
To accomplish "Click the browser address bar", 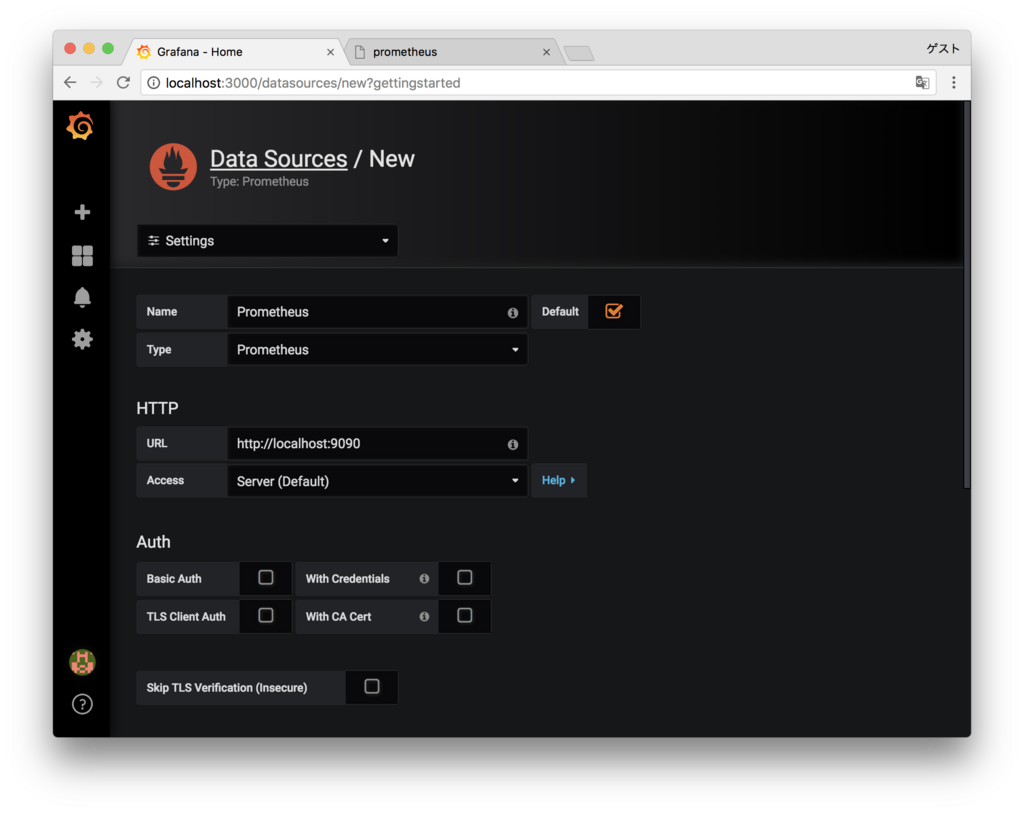I will pyautogui.click(x=536, y=83).
